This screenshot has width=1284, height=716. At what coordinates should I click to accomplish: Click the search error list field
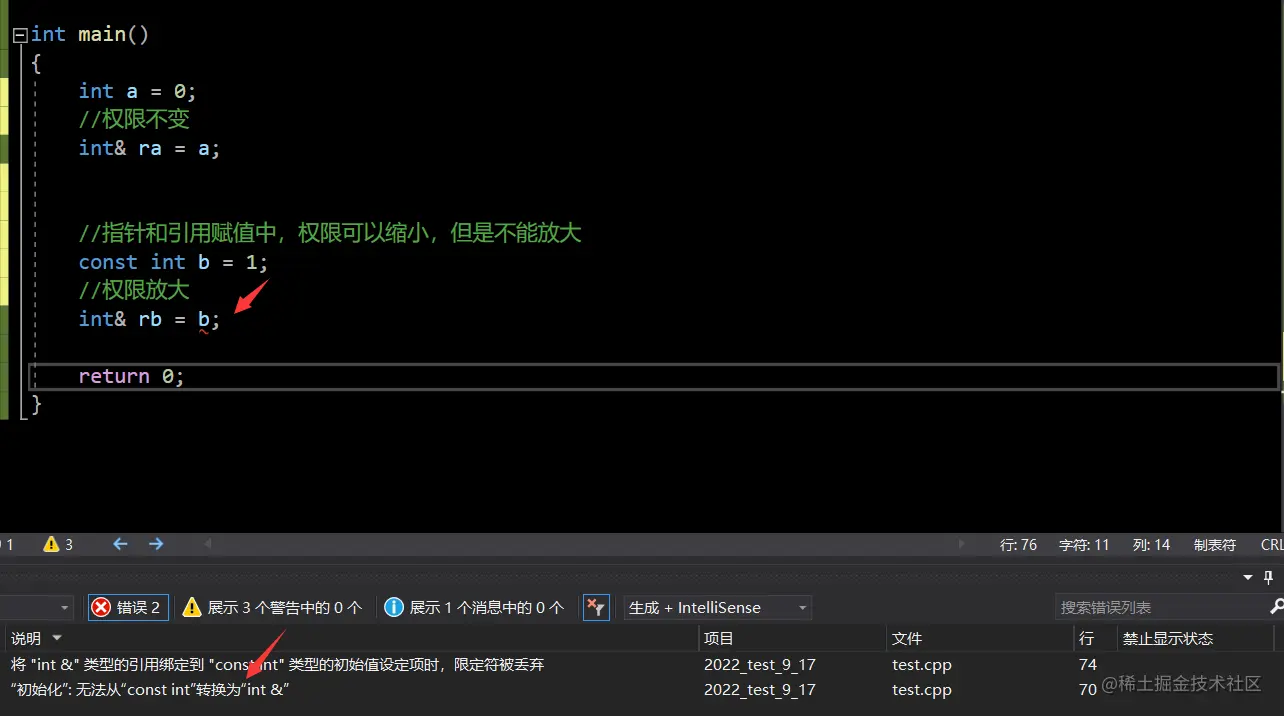click(1160, 607)
